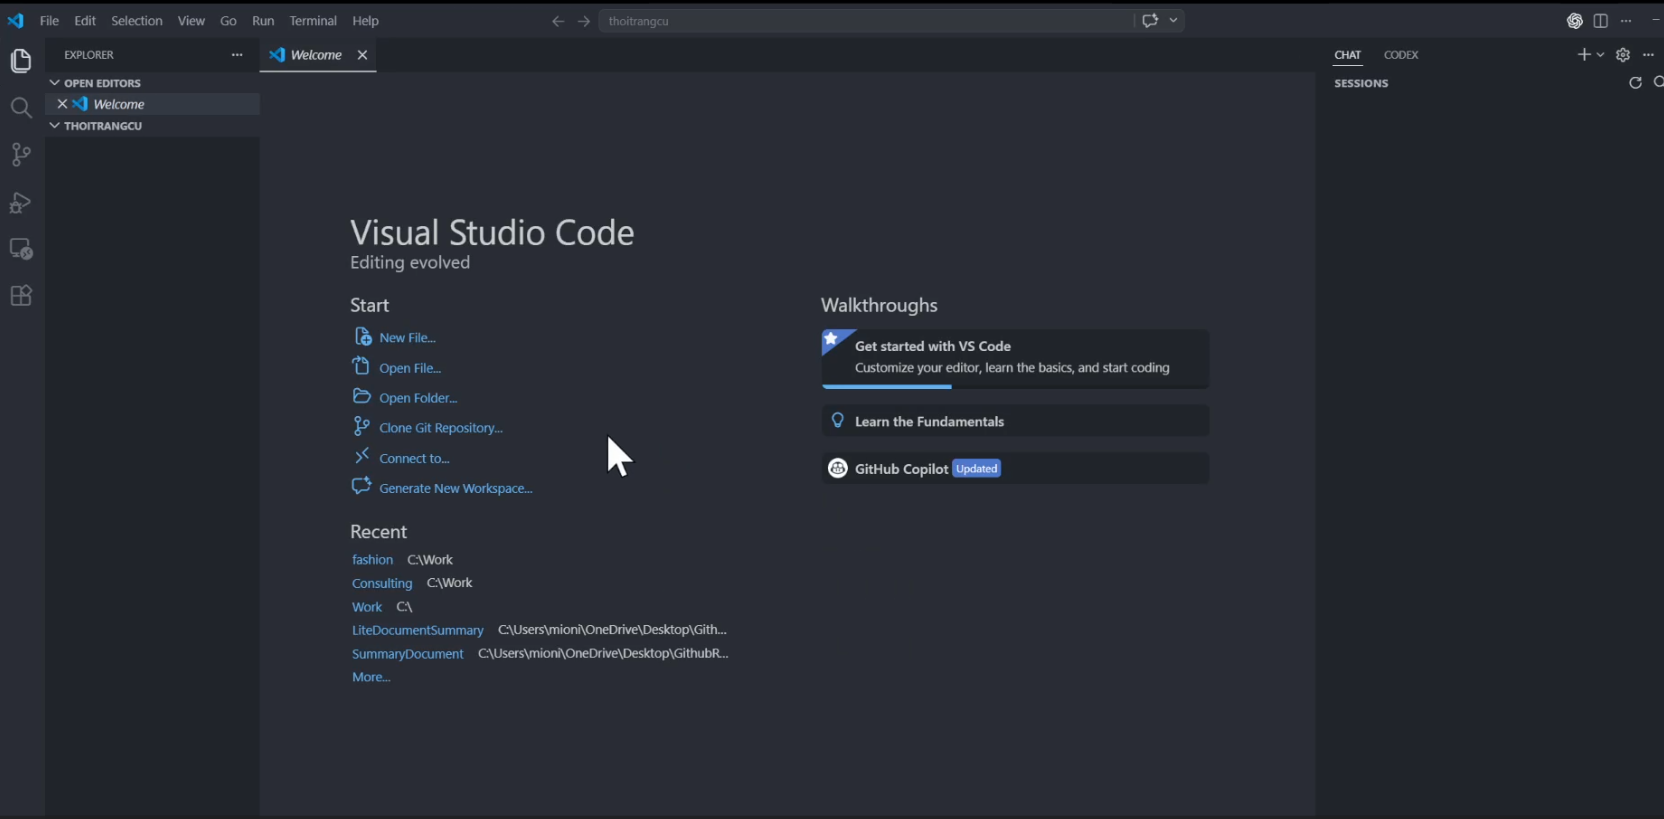This screenshot has height=819, width=1664.
Task: Open the recent folder fashion
Action: coord(372,560)
